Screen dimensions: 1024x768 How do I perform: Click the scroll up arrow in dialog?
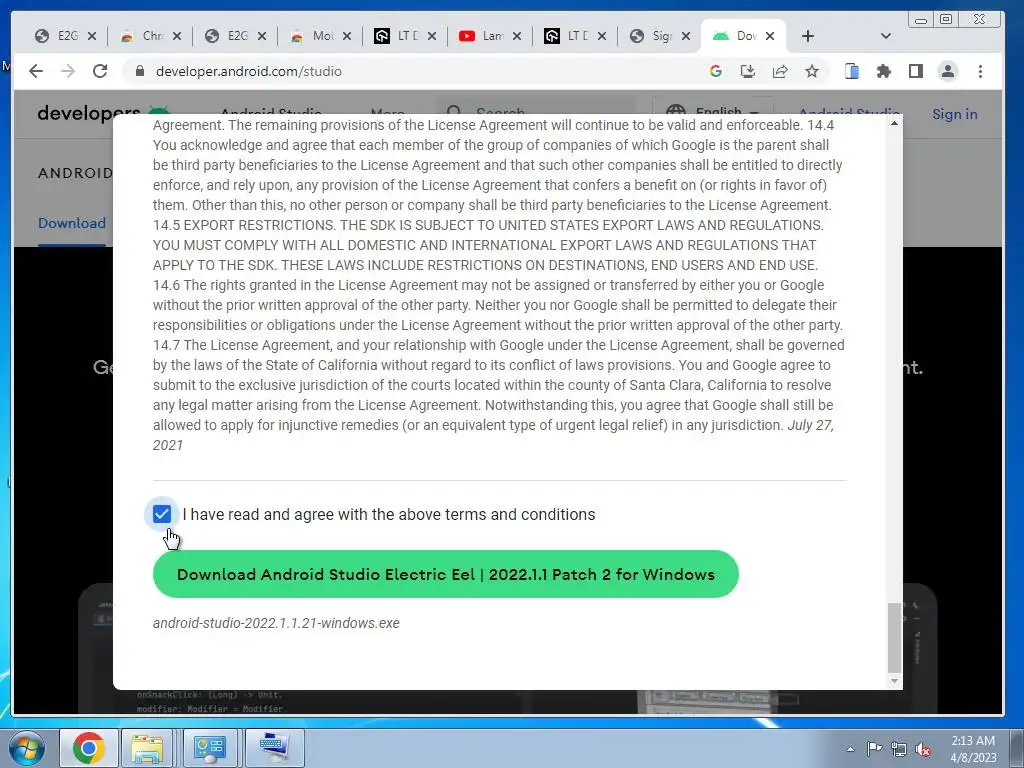(894, 123)
